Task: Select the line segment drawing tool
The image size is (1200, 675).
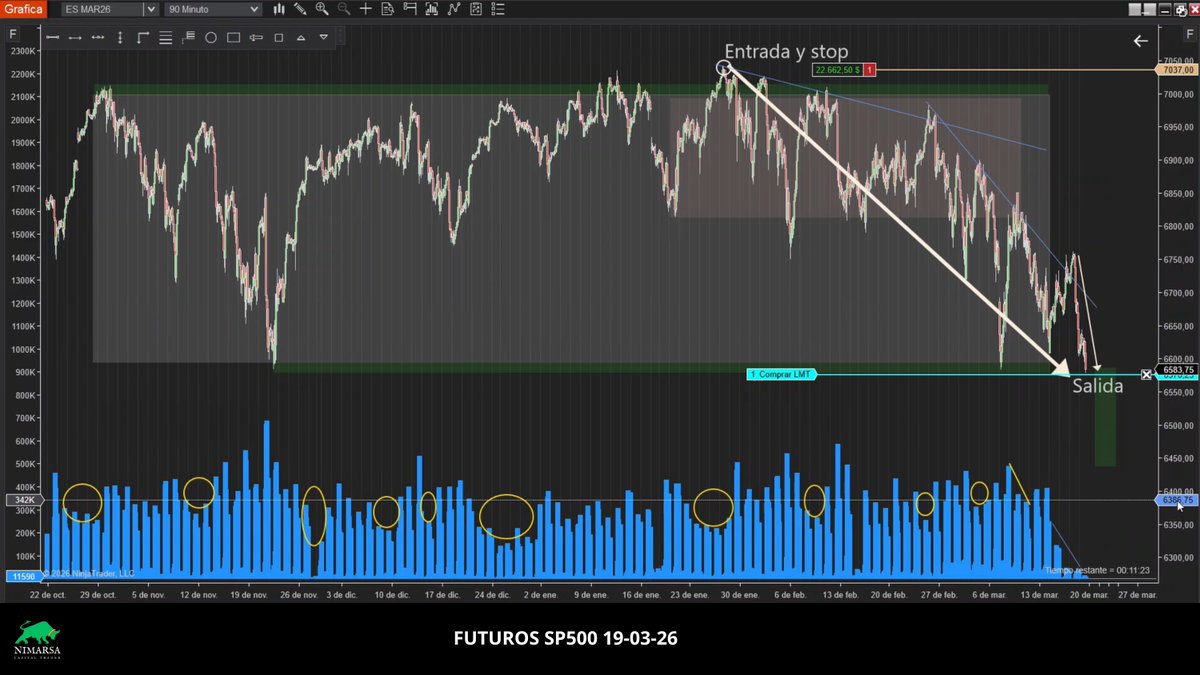Action: coord(53,38)
